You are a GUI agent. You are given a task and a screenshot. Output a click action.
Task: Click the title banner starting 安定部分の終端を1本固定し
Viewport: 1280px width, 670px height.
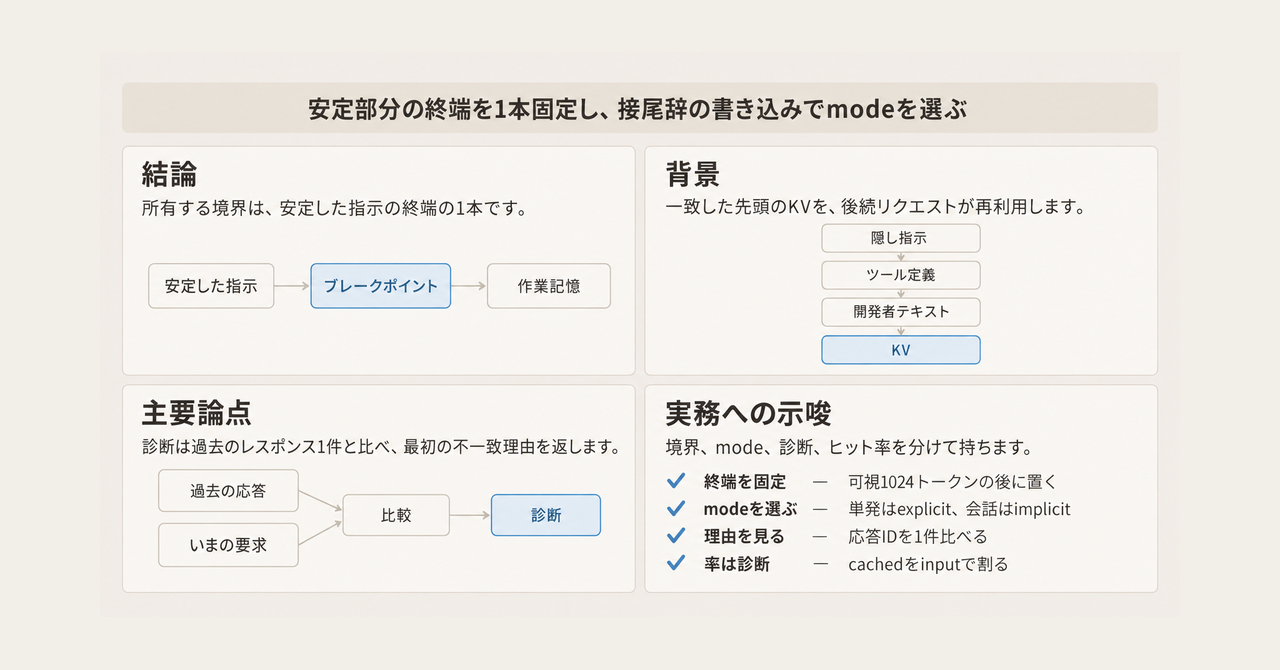[640, 108]
